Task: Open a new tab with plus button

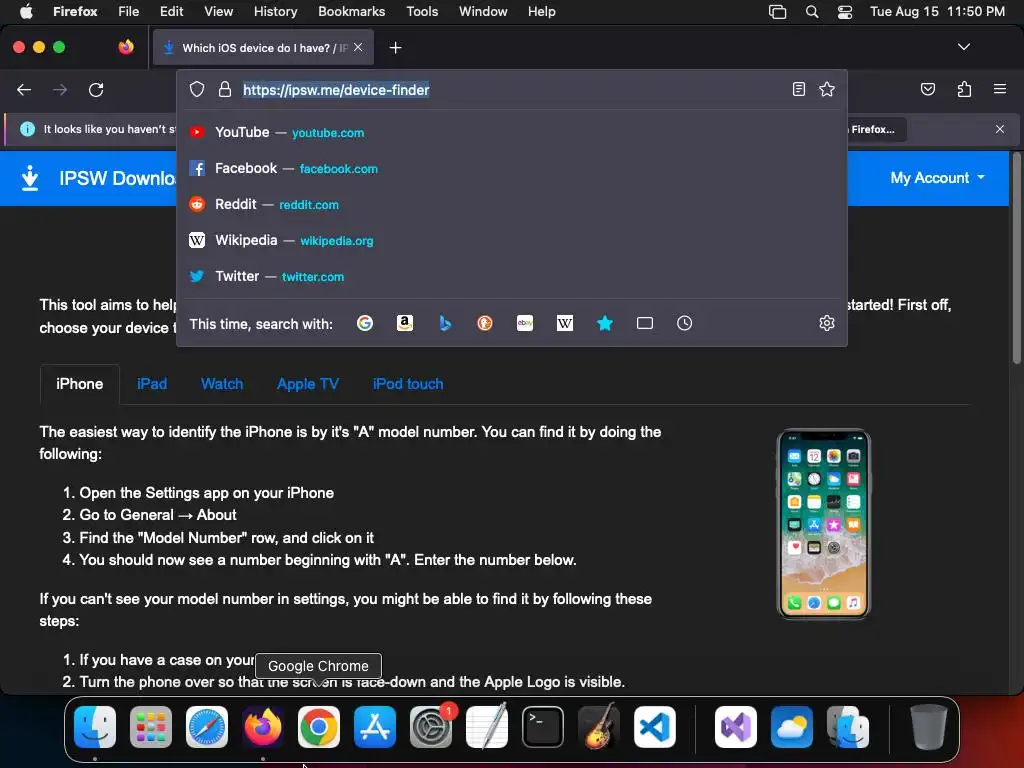Action: click(x=395, y=48)
